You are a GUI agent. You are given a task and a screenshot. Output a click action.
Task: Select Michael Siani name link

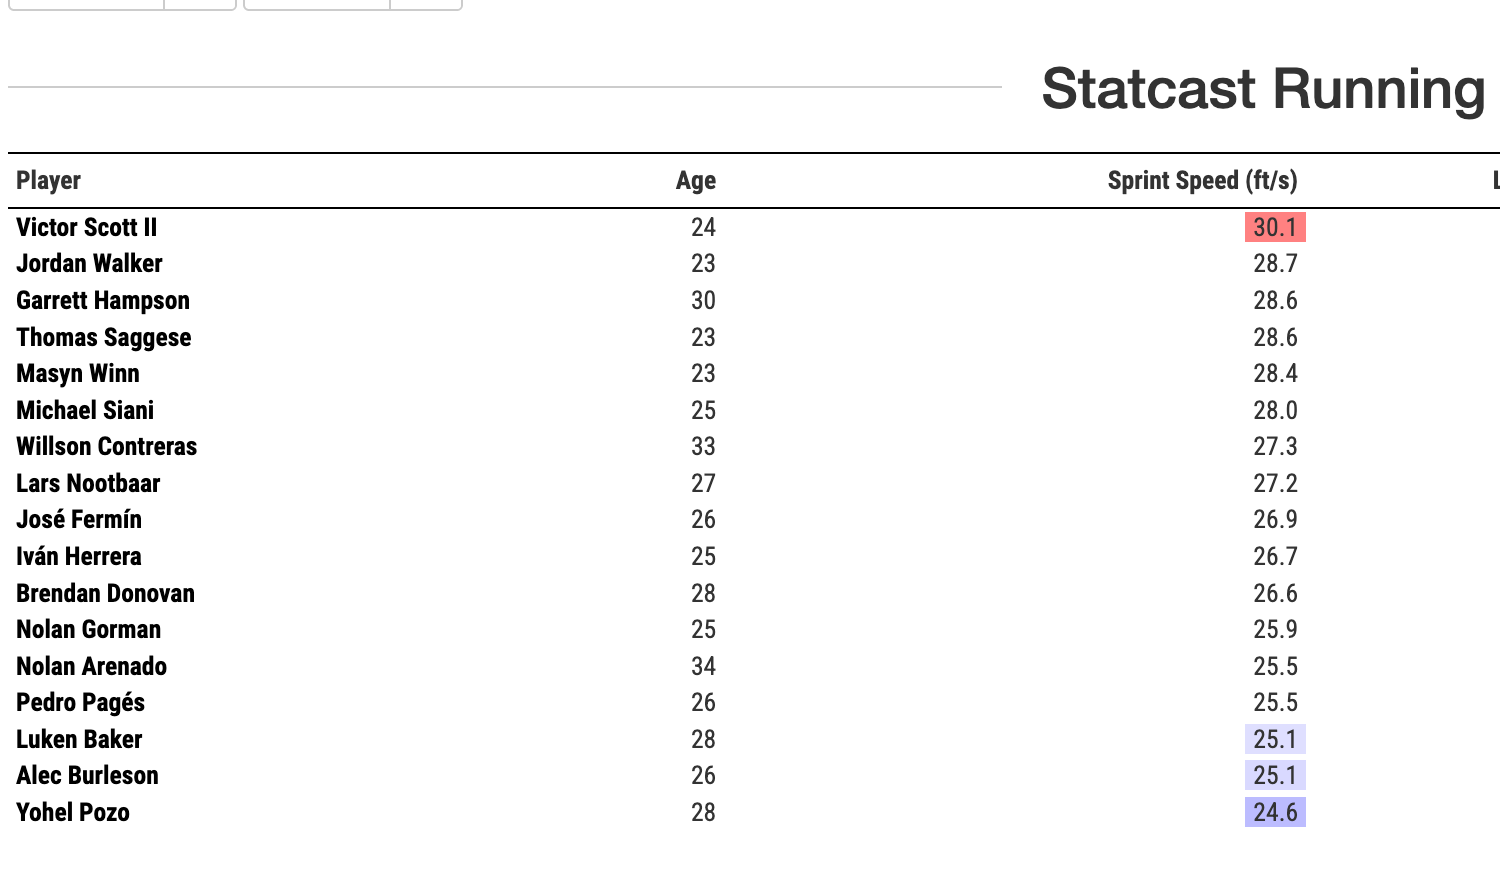[x=85, y=410]
